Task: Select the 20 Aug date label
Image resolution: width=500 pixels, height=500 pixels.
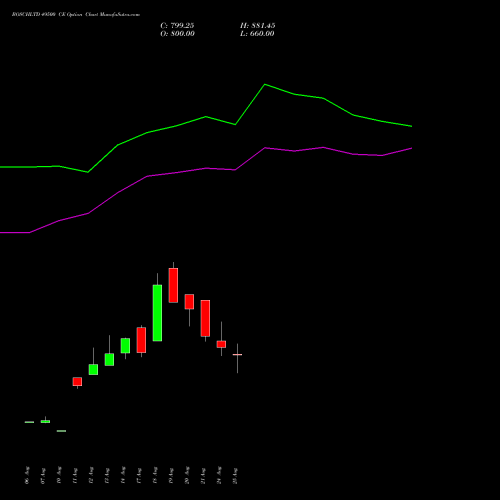Action: click(x=187, y=476)
